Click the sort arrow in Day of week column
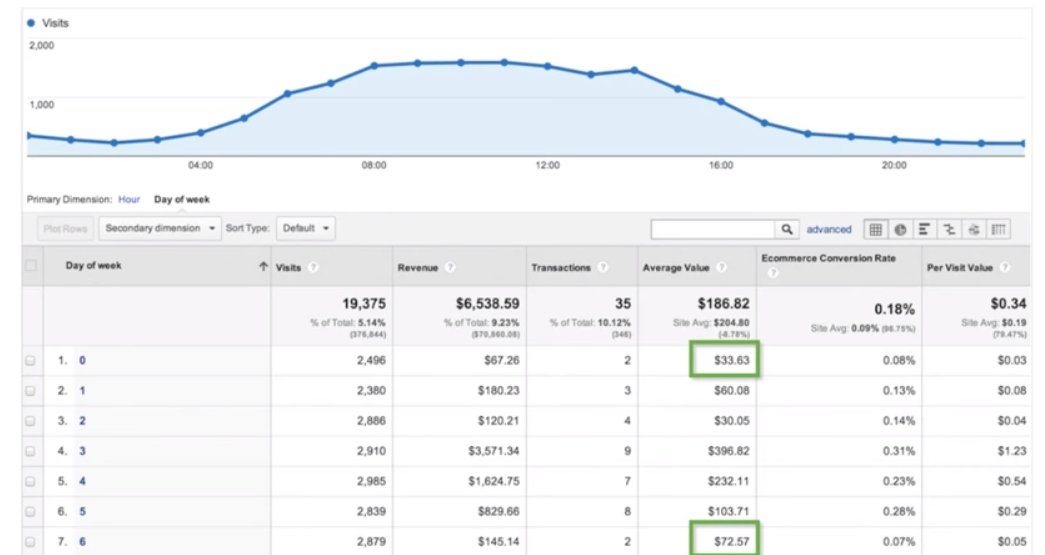This screenshot has height=555, width=1045. [263, 266]
